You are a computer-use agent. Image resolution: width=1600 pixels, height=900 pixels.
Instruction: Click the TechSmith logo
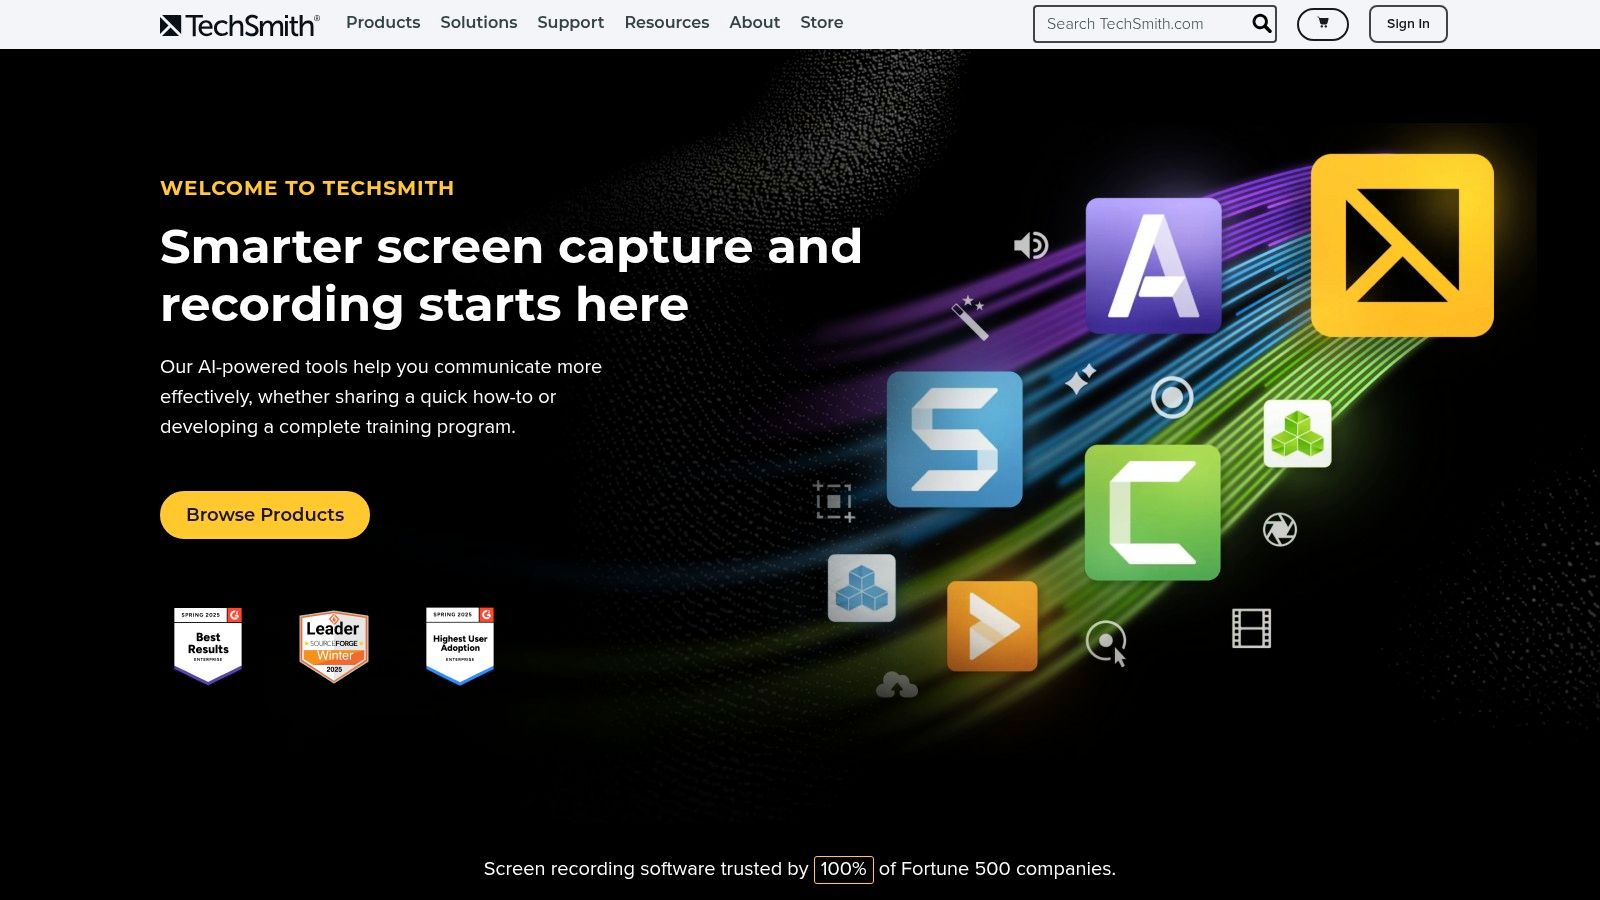(x=239, y=24)
